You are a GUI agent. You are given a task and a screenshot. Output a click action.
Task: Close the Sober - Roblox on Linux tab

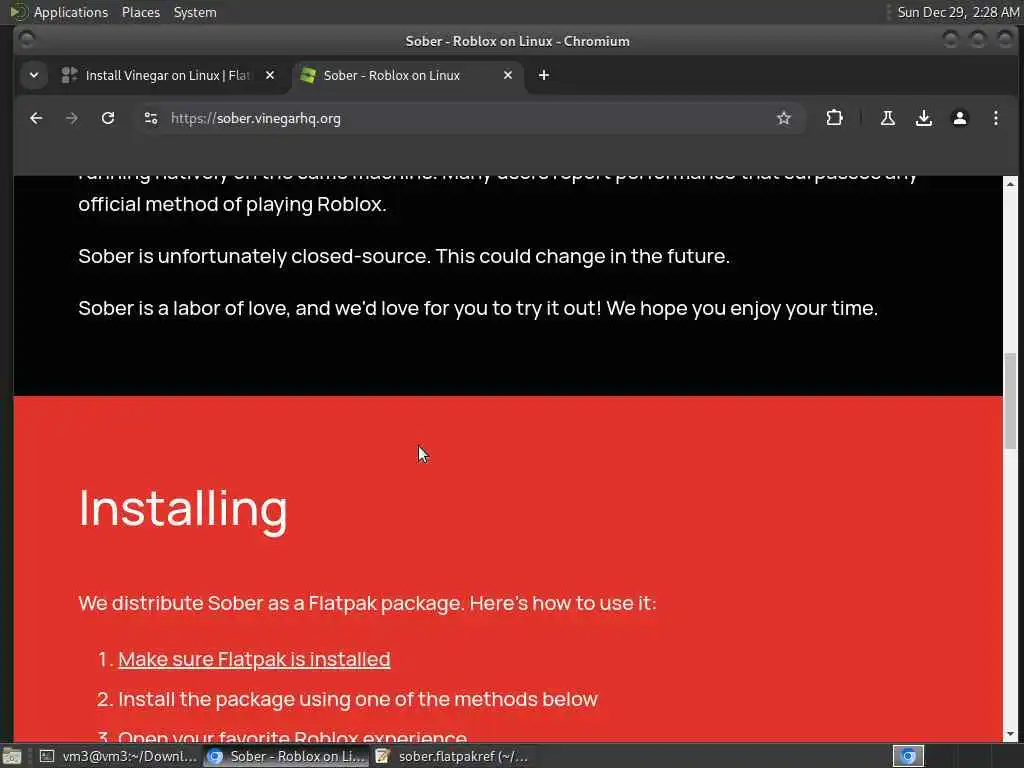tap(507, 75)
